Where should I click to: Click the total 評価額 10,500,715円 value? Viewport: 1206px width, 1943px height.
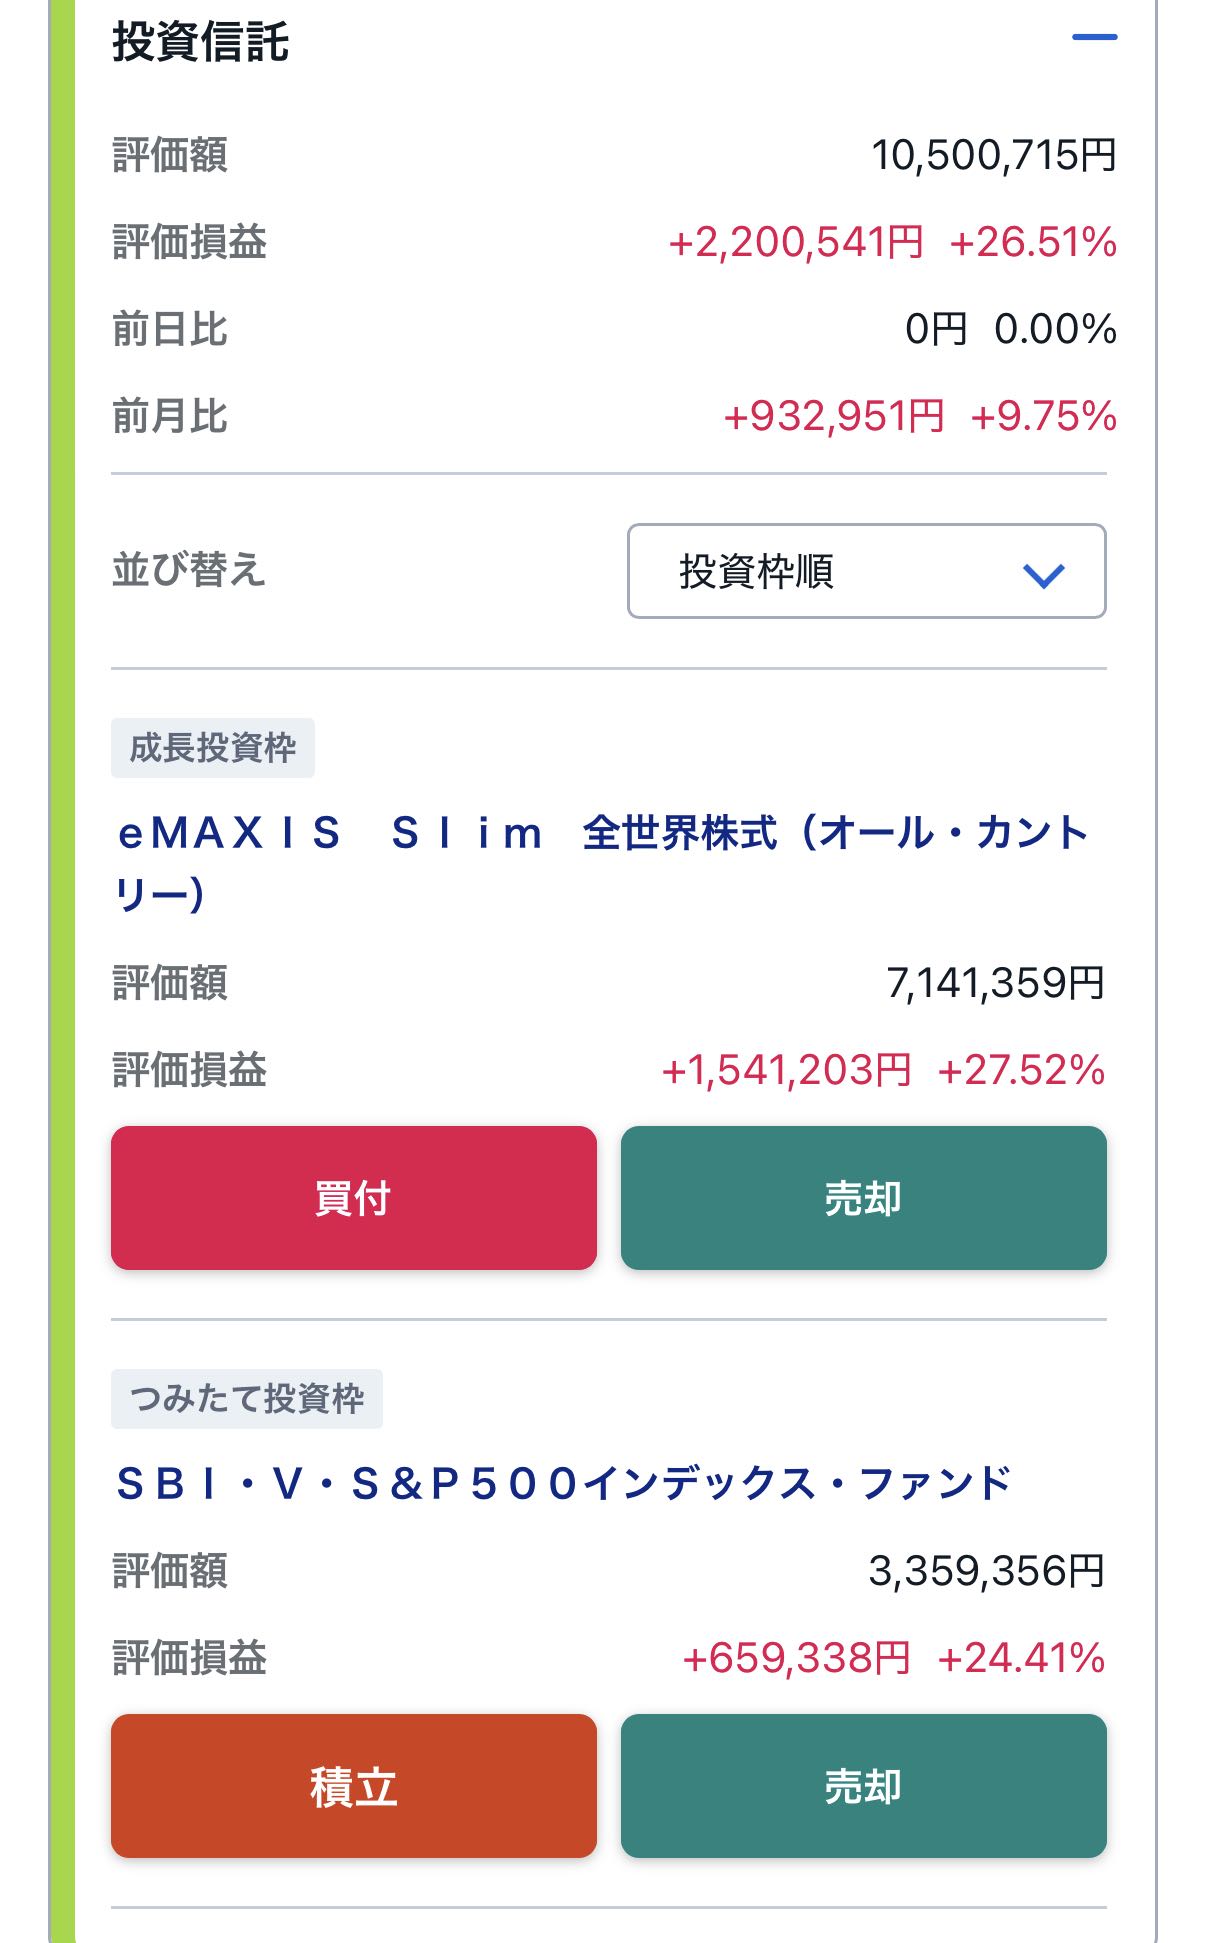(993, 156)
